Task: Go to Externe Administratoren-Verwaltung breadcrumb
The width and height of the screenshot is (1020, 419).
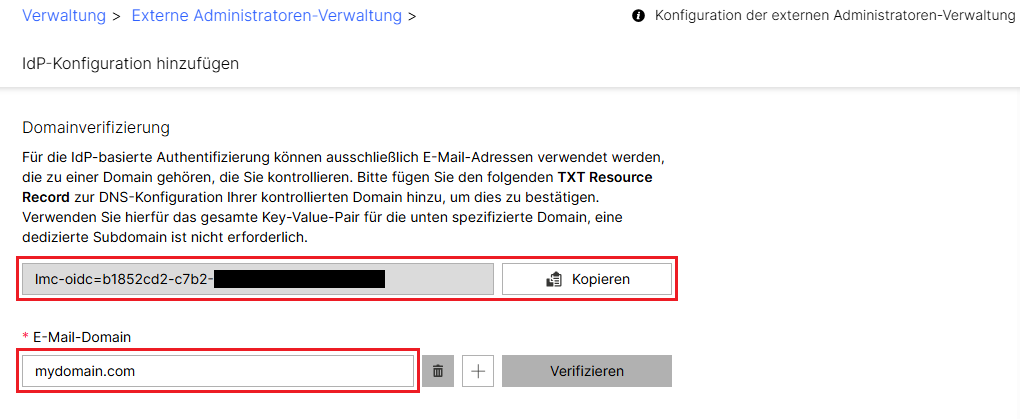Action: click(266, 16)
